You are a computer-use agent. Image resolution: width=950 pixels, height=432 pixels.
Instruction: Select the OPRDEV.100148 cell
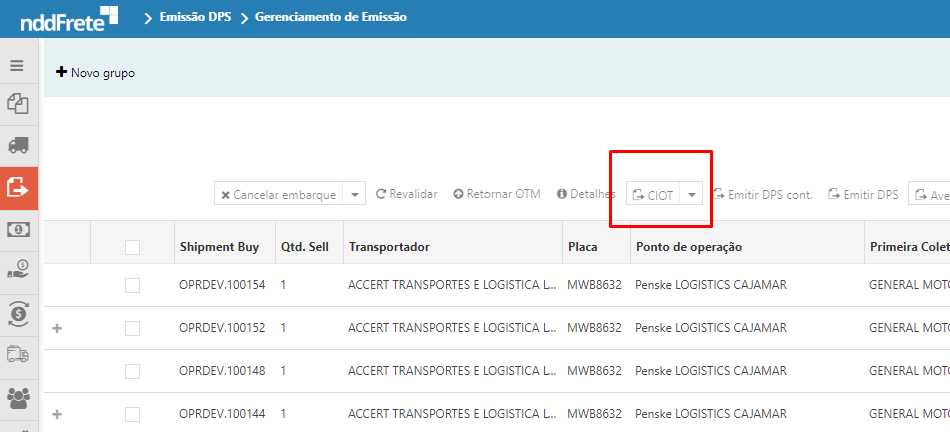coord(222,371)
